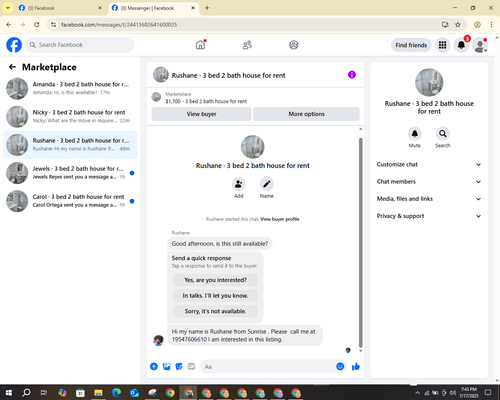The image size is (500, 400).
Task: Send quick reply "Yes, are you interested?"
Action: point(215,280)
